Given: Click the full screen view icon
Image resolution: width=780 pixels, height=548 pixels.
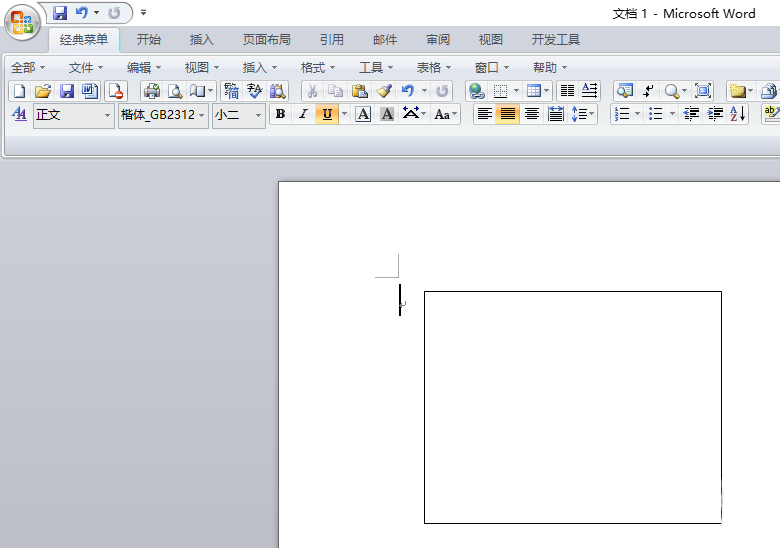Looking at the screenshot, I should [x=703, y=91].
